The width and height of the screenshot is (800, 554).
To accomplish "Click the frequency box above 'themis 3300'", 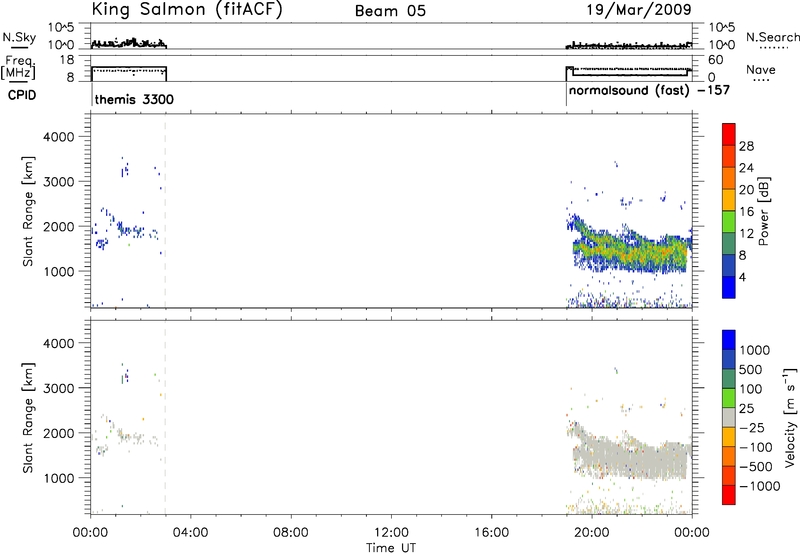I will [129, 73].
